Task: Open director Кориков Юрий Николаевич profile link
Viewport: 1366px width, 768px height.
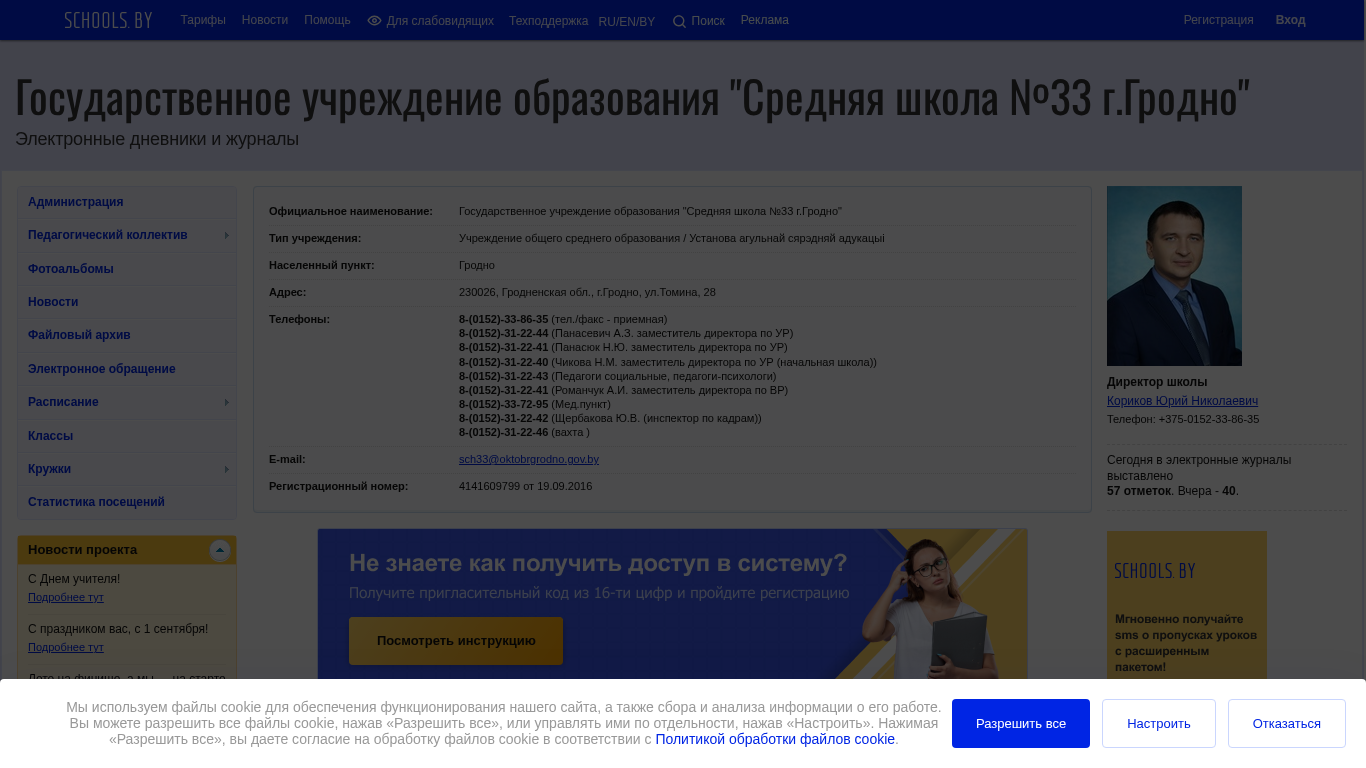Action: pyautogui.click(x=1182, y=401)
